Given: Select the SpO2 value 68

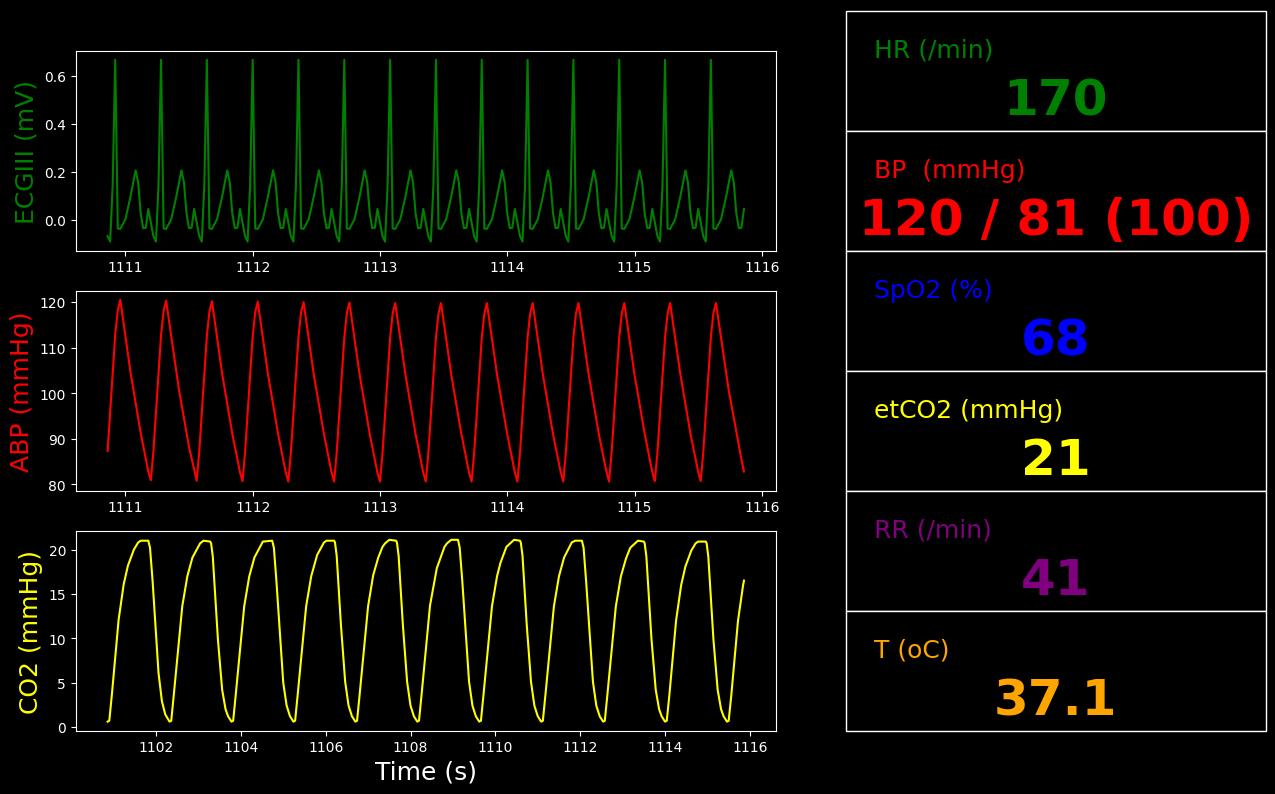Looking at the screenshot, I should (1055, 340).
